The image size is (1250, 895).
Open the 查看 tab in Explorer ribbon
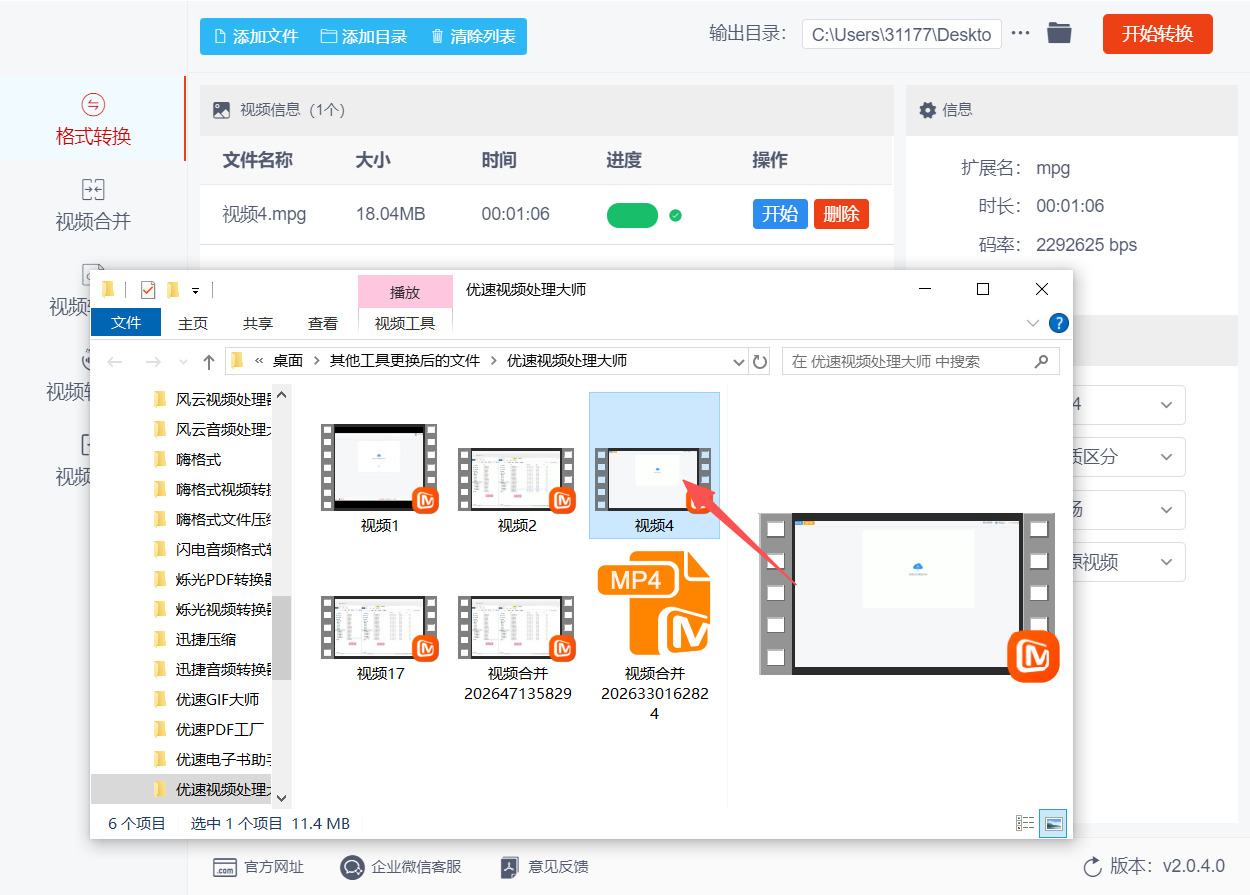(323, 323)
